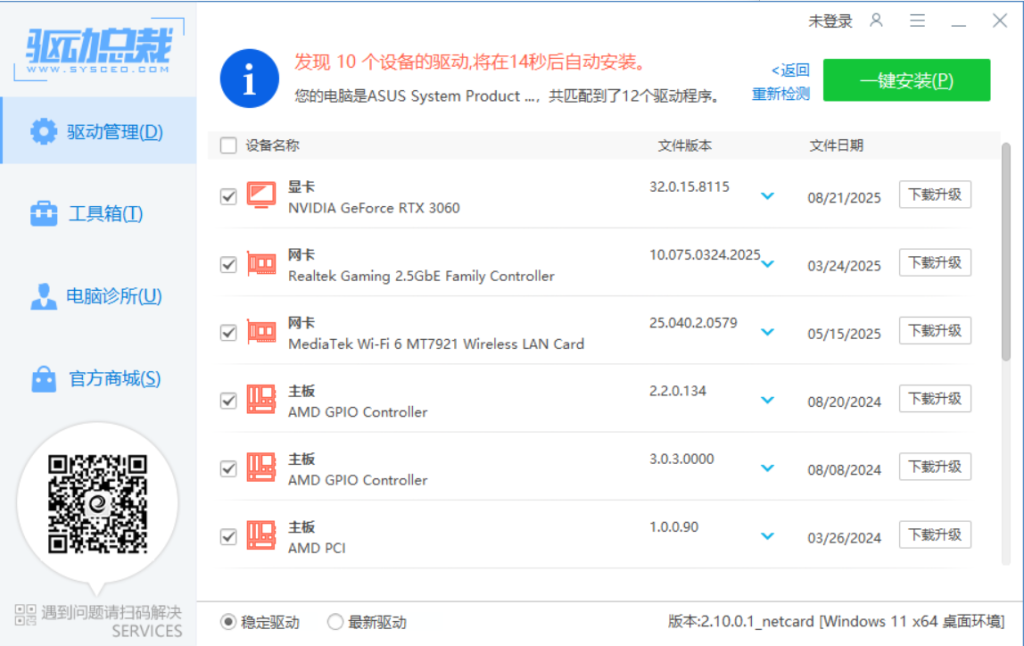
Task: Expand version dropdown for 3.0.3.0000
Action: (767, 468)
